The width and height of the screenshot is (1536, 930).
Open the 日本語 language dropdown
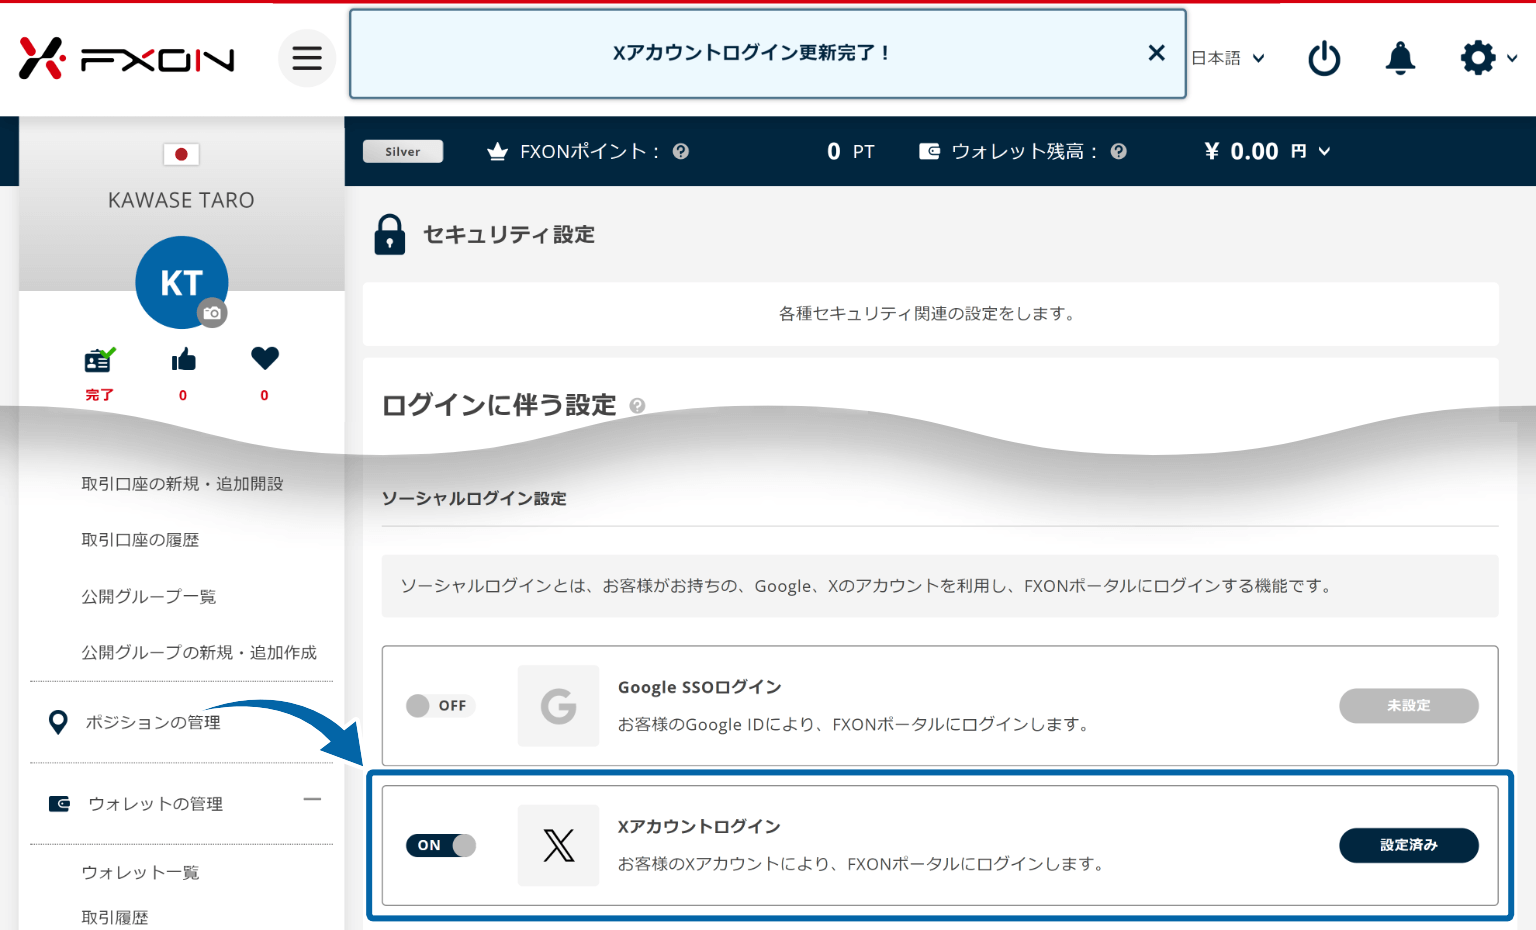coord(1228,58)
